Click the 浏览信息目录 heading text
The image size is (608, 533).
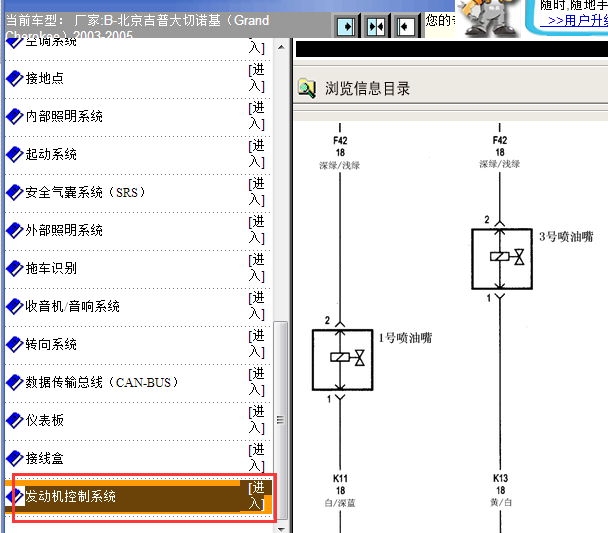pyautogui.click(x=367, y=89)
